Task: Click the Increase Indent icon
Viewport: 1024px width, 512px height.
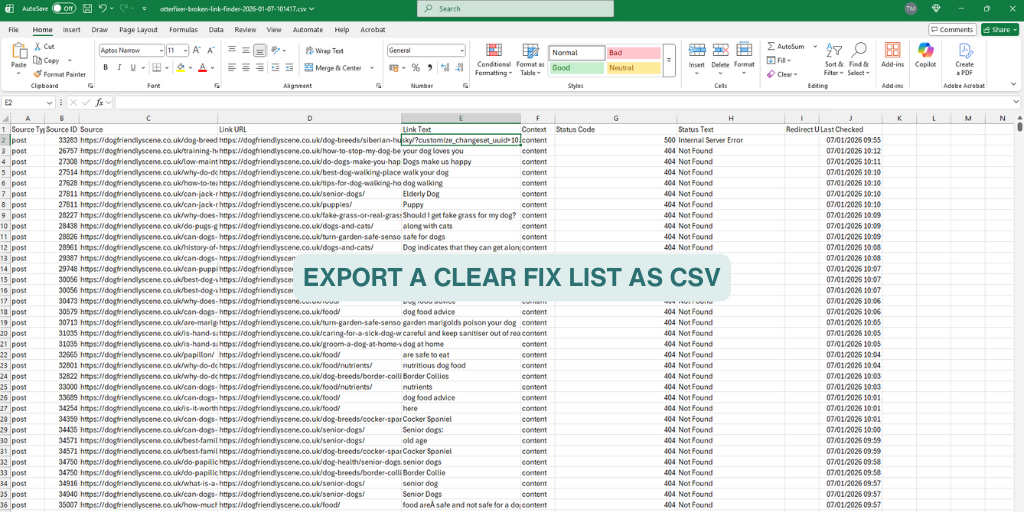Action: [289, 68]
